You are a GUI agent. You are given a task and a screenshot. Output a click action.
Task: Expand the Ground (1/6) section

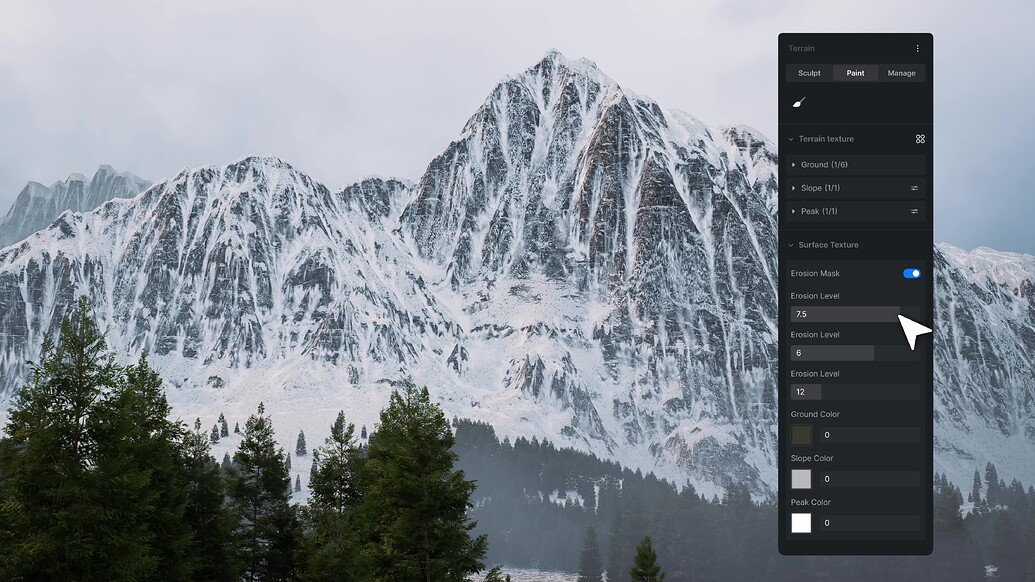tap(824, 164)
